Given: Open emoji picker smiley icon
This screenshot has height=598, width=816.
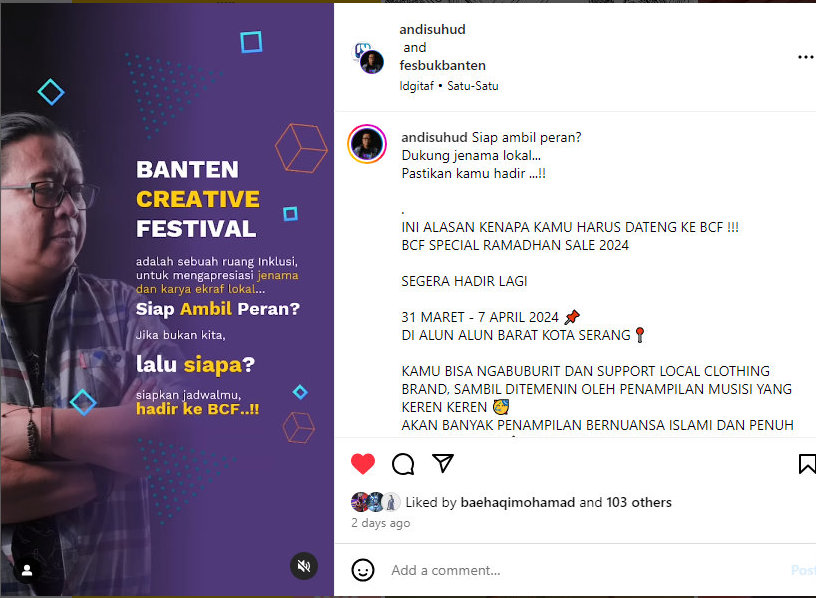Looking at the screenshot, I should [x=363, y=570].
